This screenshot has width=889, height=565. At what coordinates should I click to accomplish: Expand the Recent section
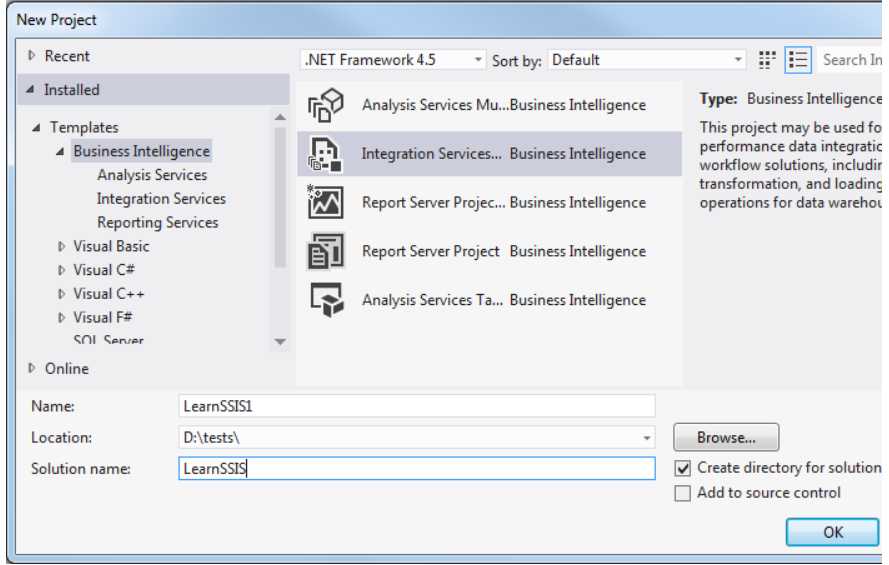(32, 56)
